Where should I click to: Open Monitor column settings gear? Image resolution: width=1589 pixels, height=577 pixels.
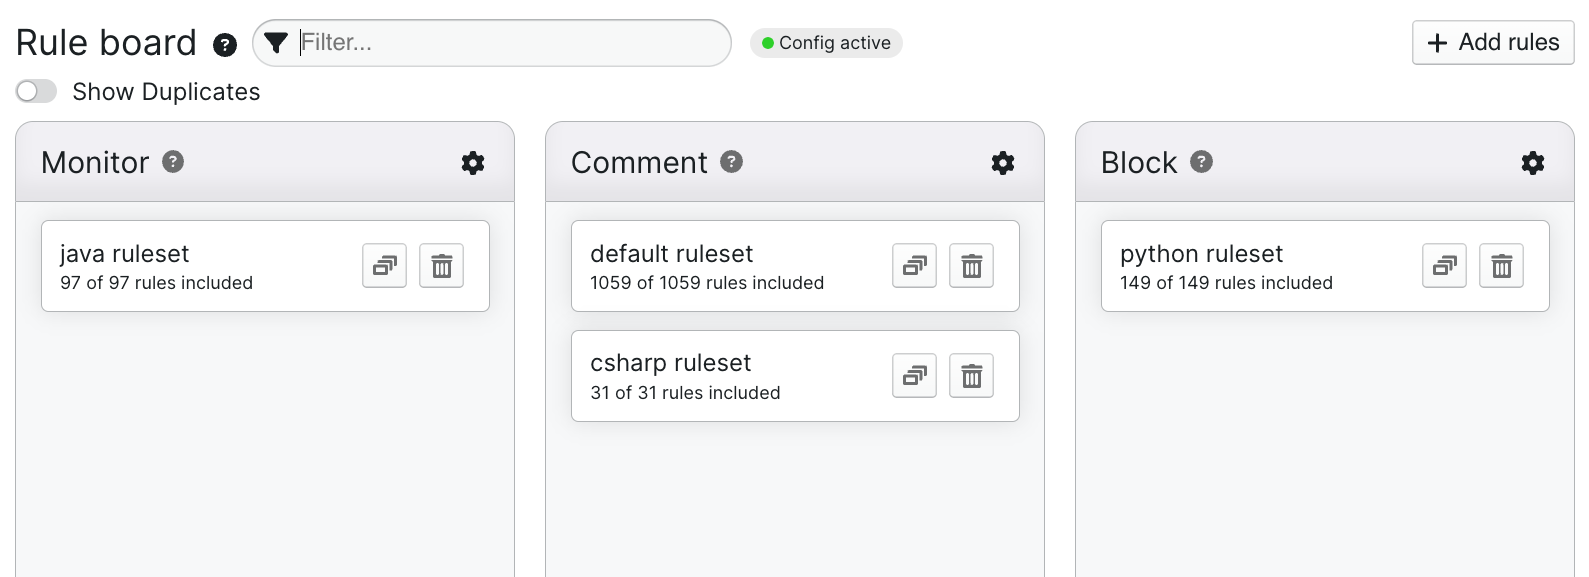[473, 163]
